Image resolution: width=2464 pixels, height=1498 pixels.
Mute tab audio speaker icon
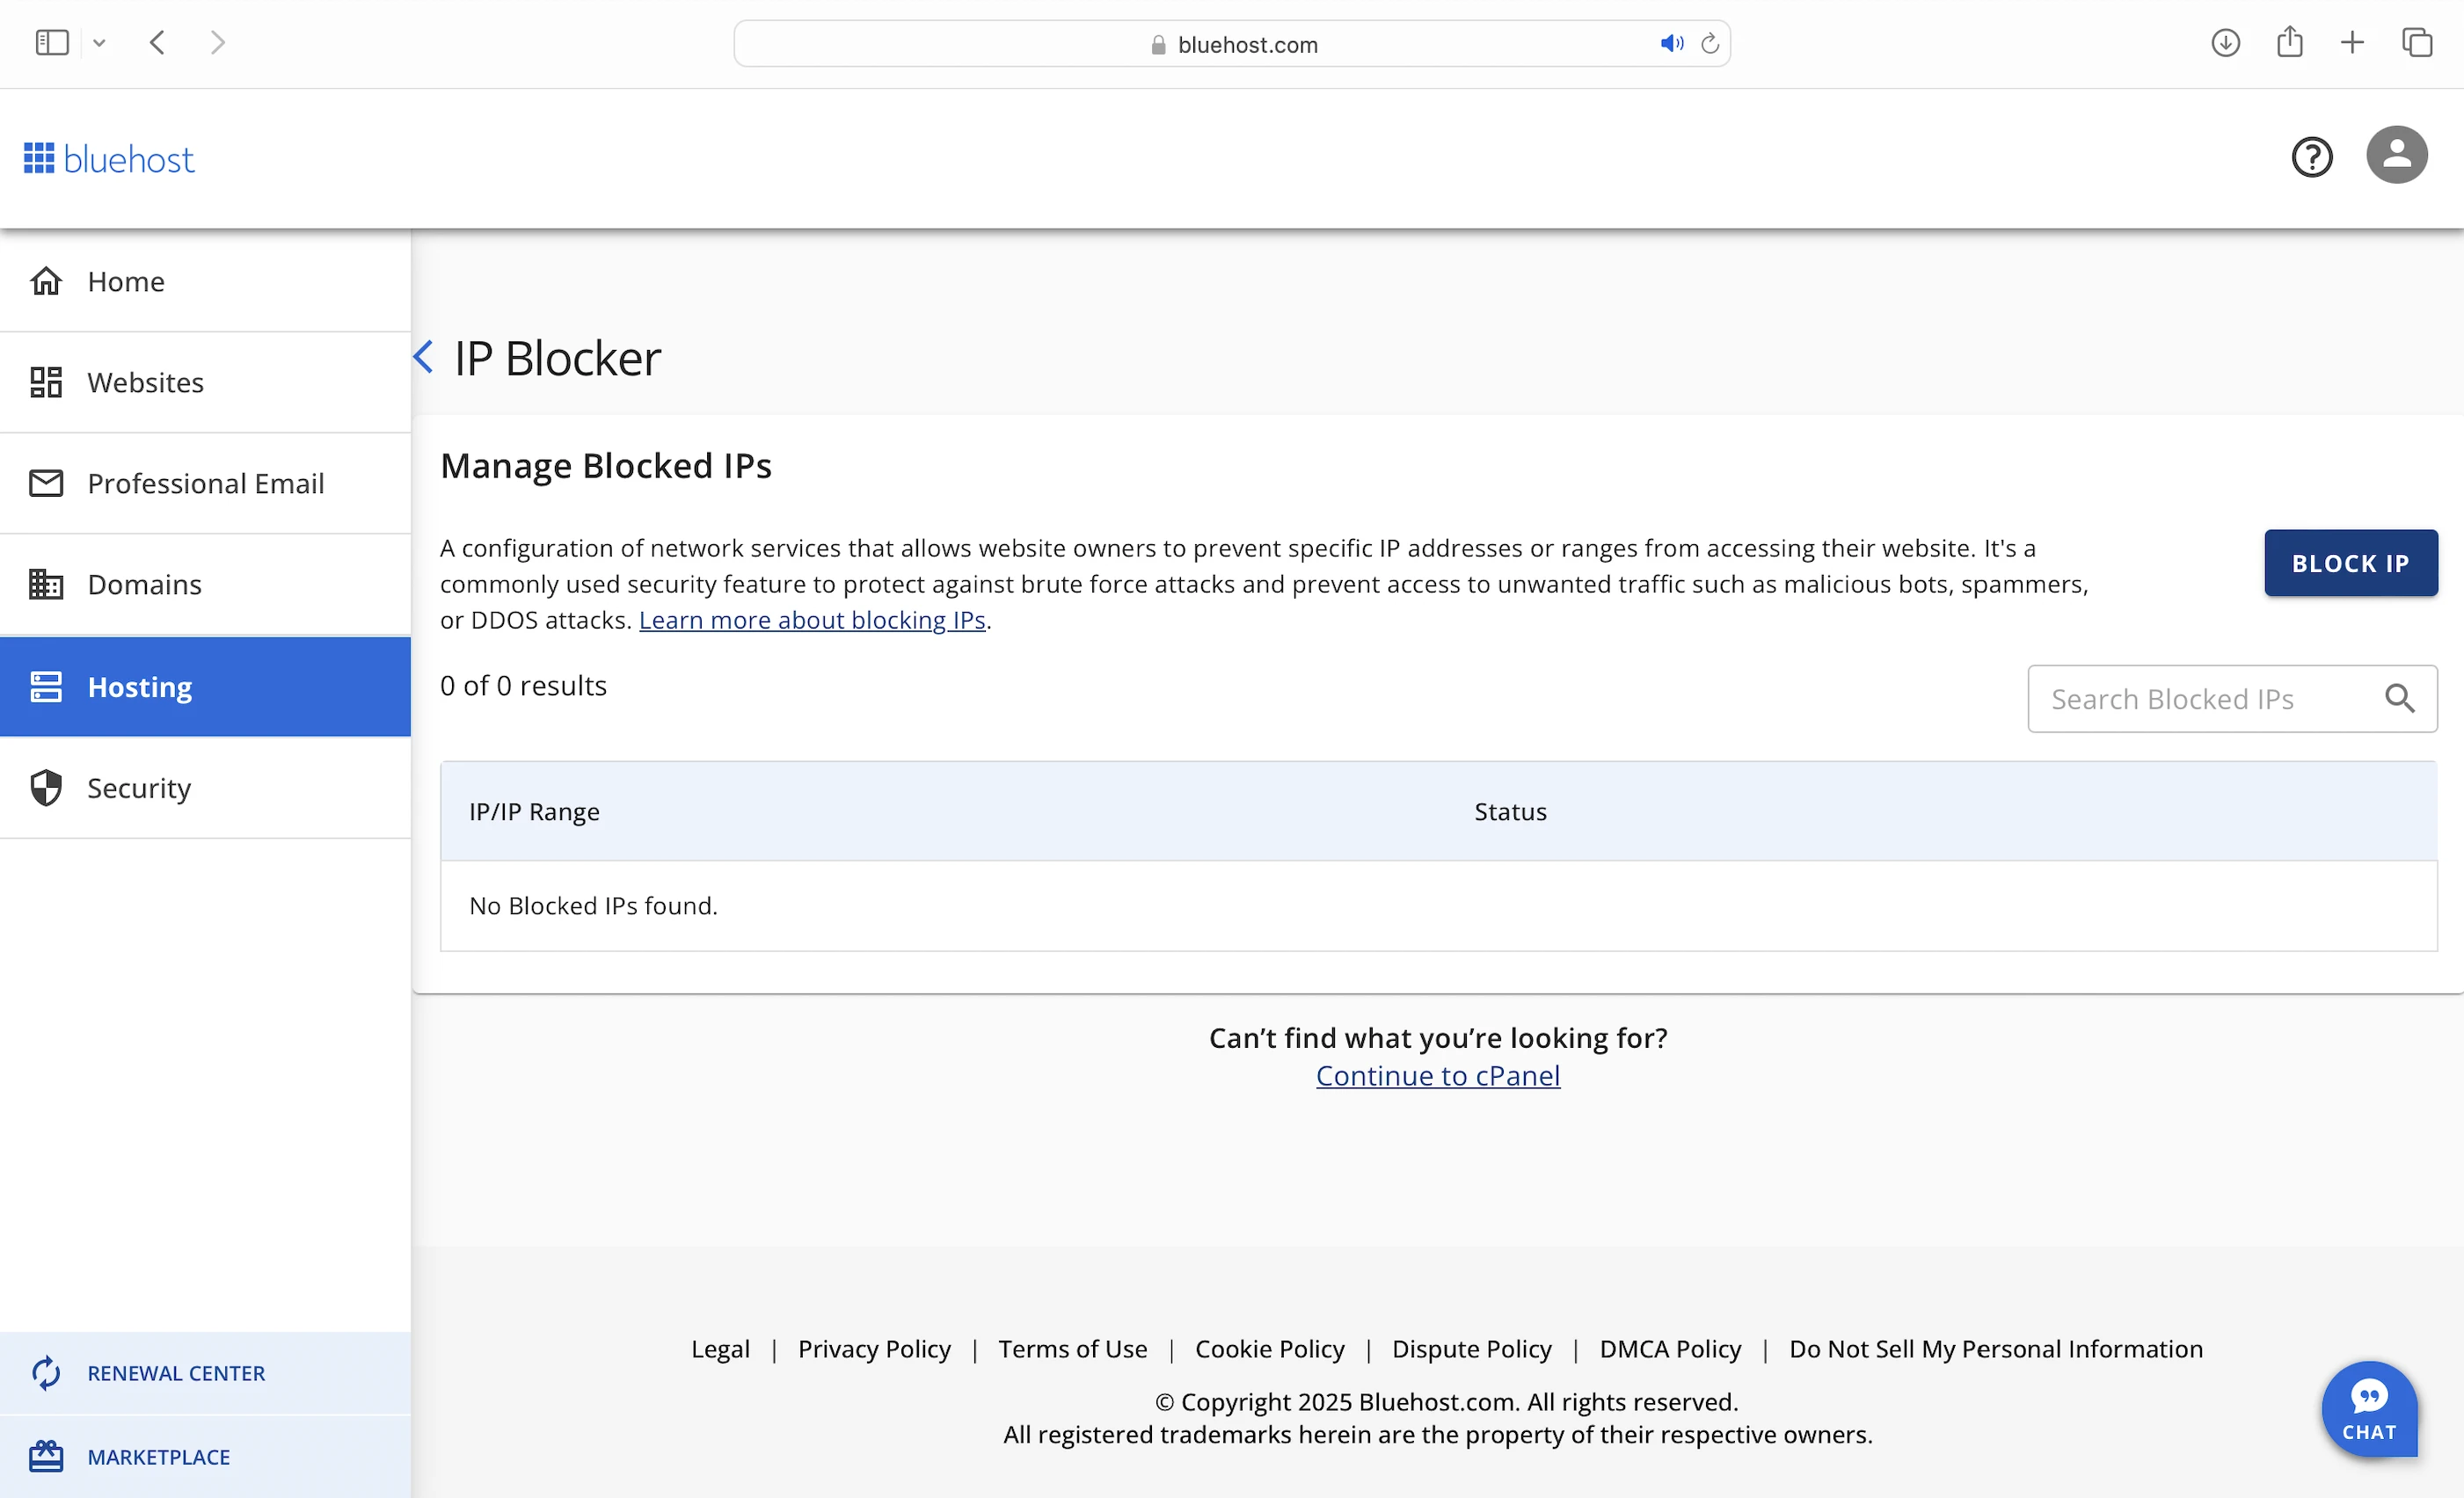(x=1671, y=44)
